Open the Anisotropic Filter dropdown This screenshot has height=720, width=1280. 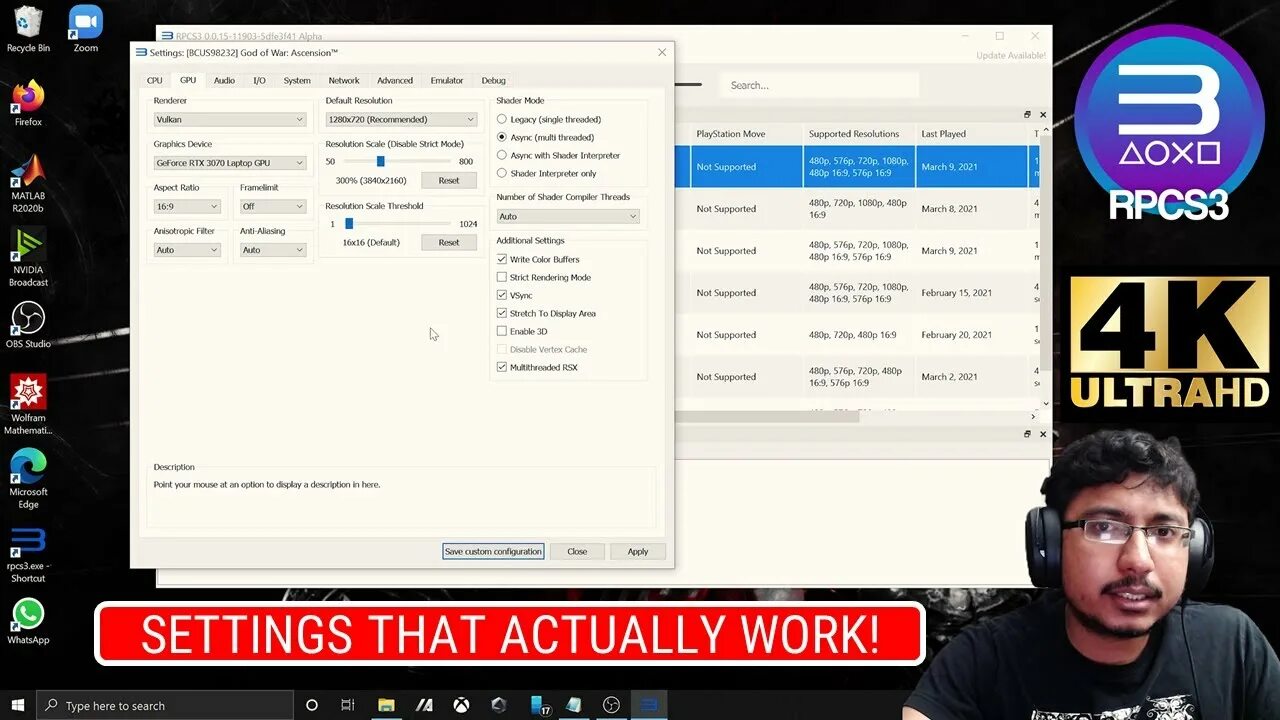187,250
